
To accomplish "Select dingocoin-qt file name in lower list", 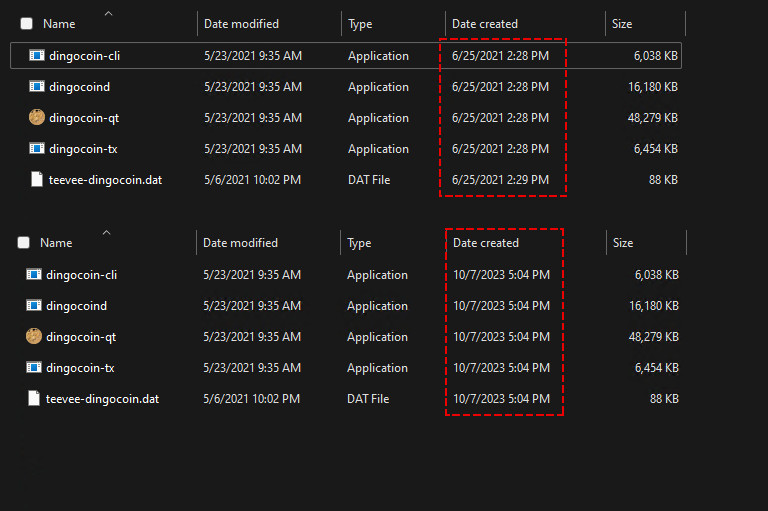I will pyautogui.click(x=81, y=337).
